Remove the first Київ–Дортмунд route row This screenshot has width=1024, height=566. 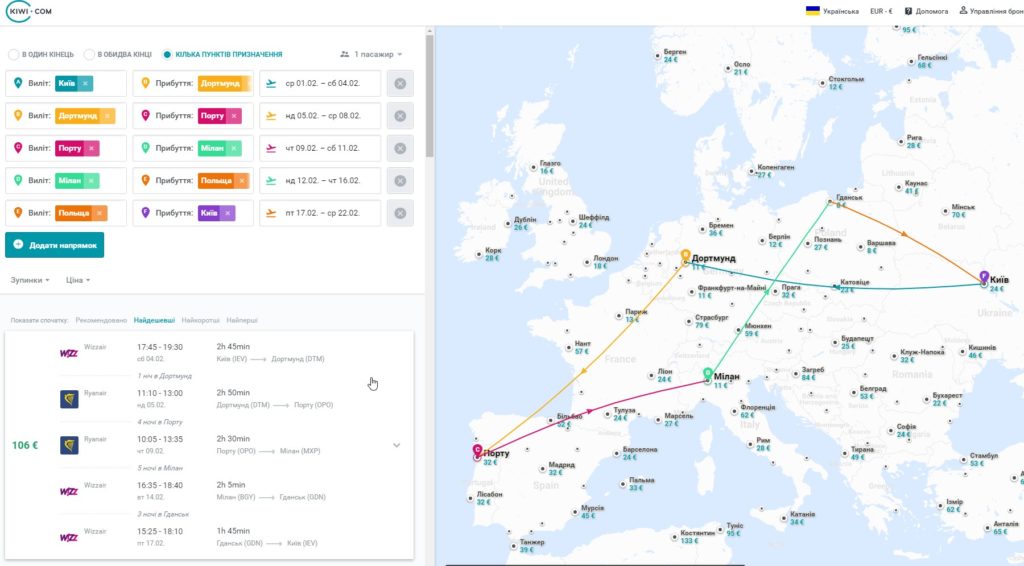coord(400,84)
